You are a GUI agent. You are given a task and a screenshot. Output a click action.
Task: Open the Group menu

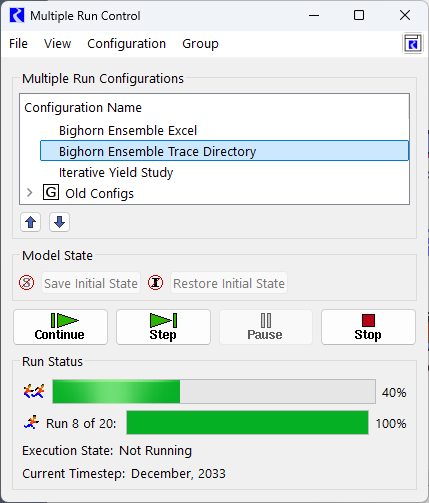pyautogui.click(x=200, y=44)
